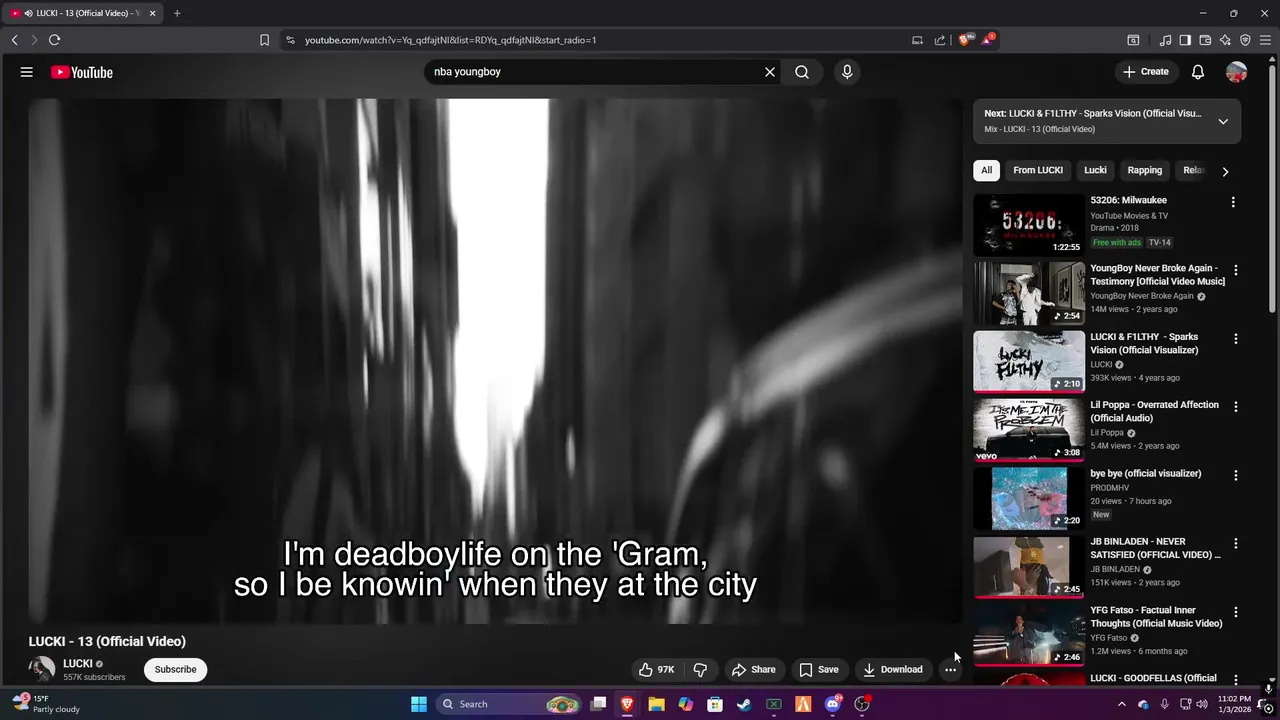Open options for 53206: Milwaukee

[1233, 202]
